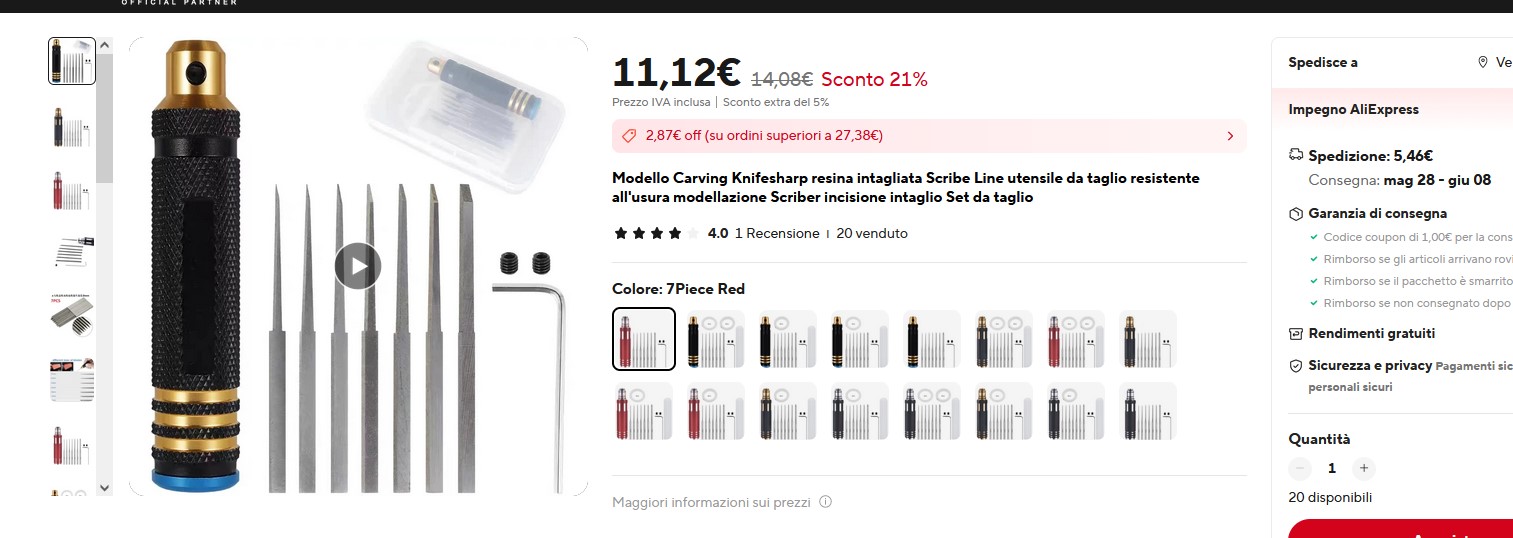
Task: Choose the last color swatch in the second row
Action: [1148, 411]
